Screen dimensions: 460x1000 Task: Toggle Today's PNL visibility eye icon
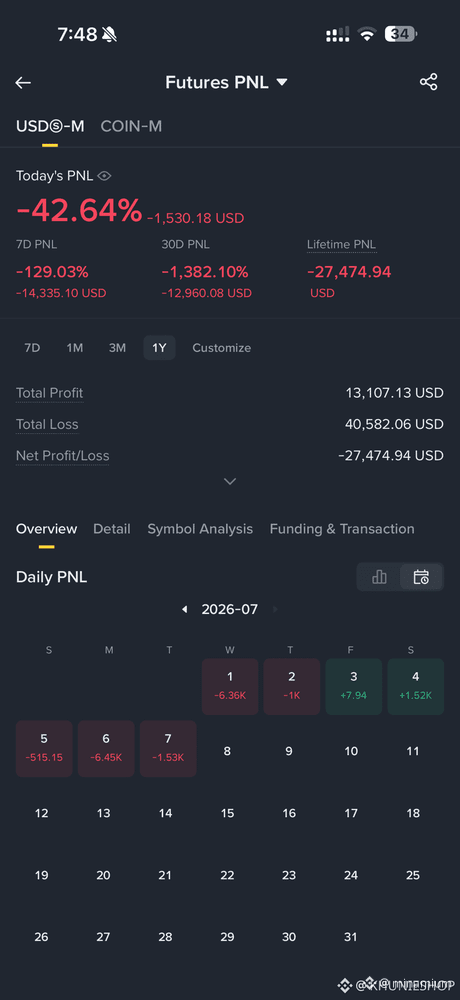point(105,176)
